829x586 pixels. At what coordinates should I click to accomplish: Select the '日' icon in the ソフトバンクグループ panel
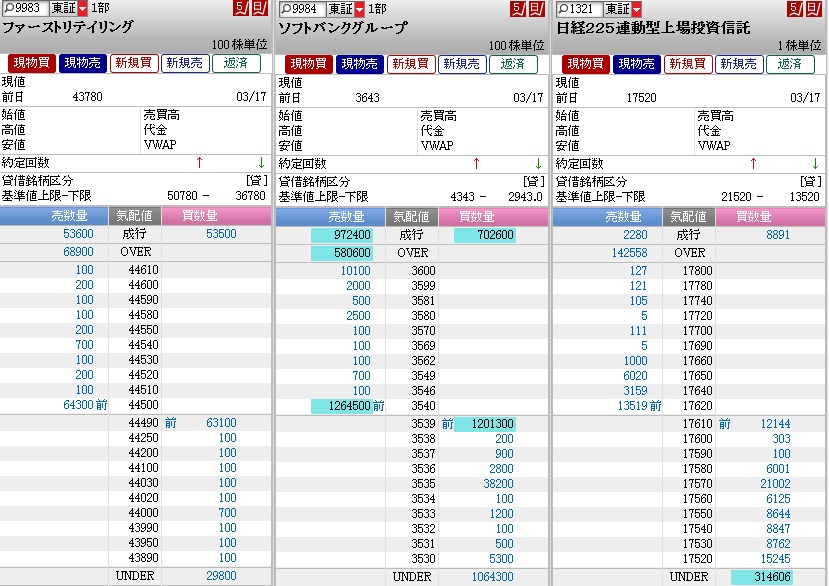(534, 9)
